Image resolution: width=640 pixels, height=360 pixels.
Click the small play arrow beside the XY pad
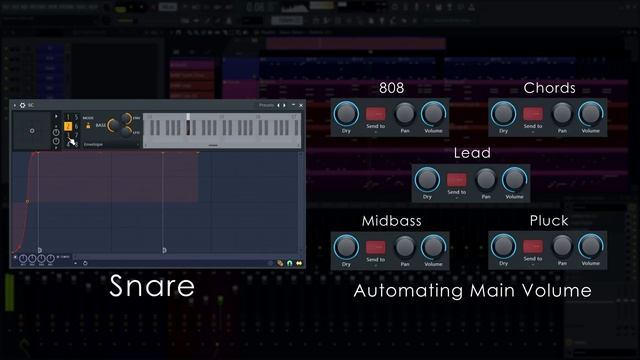point(56,116)
